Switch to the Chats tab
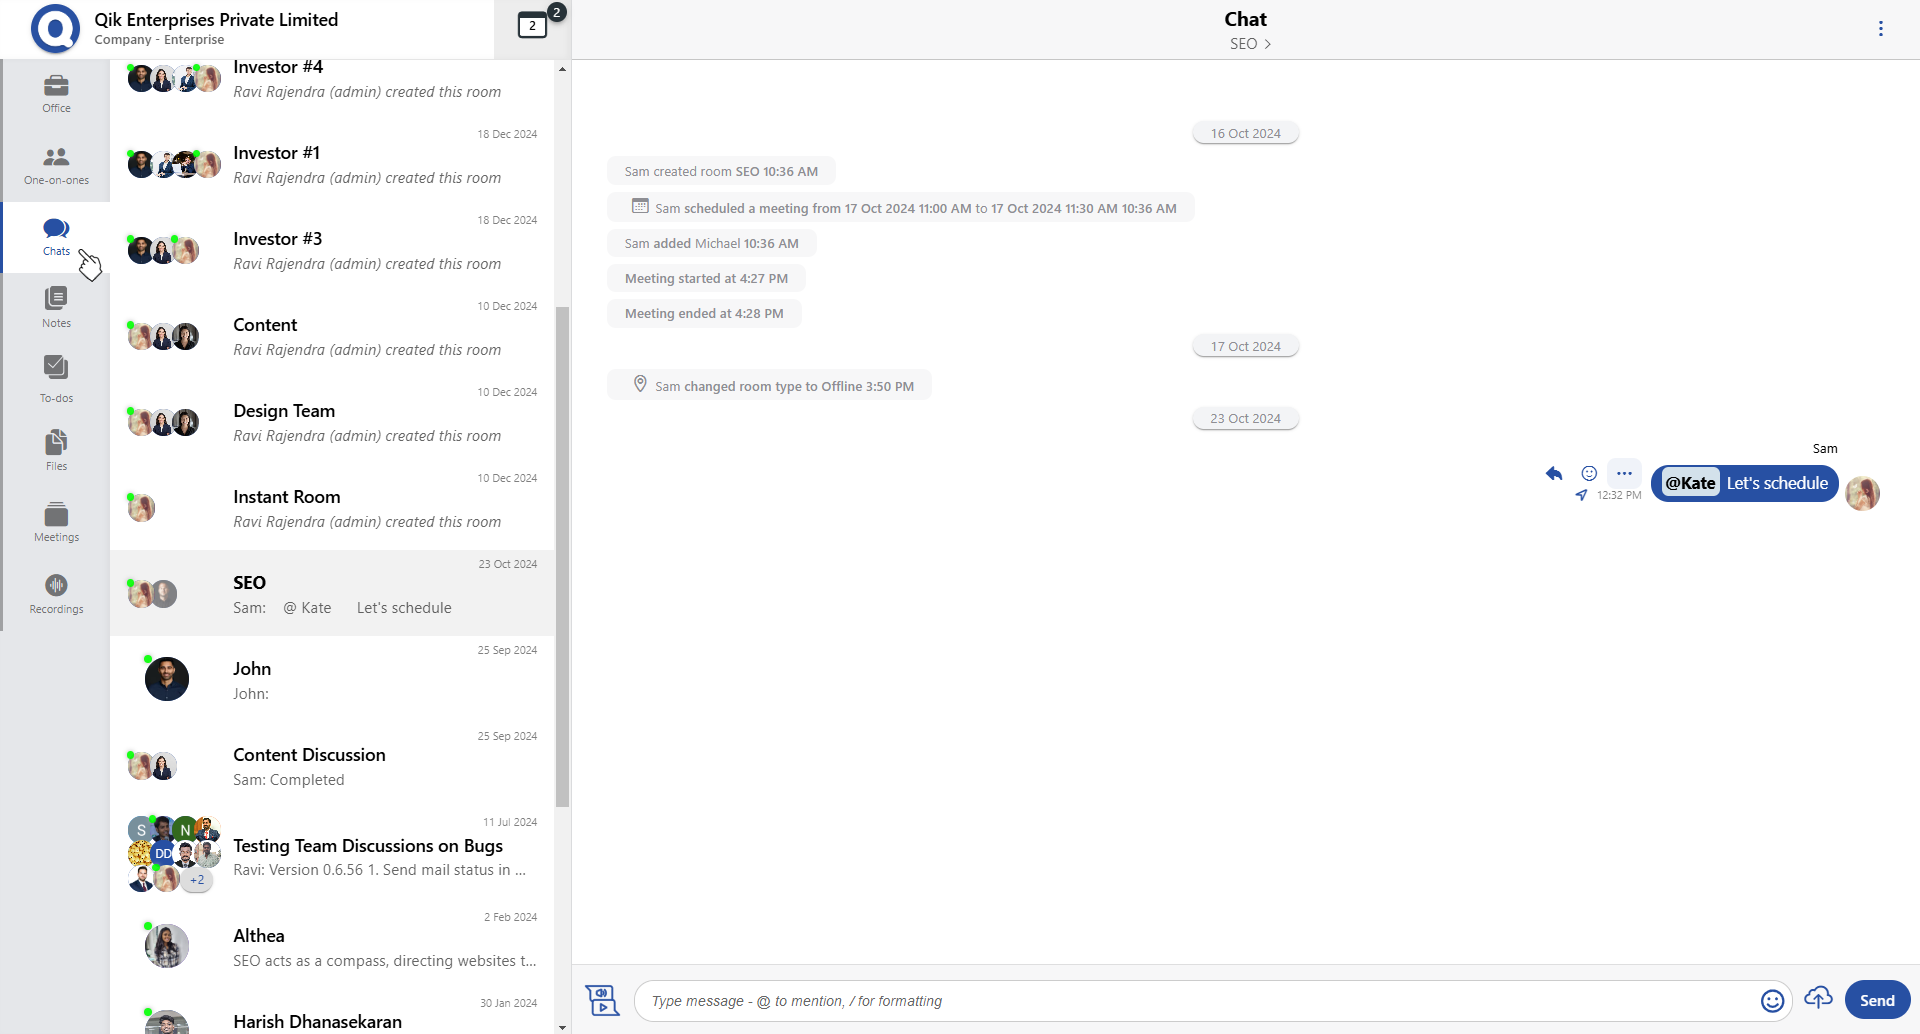The width and height of the screenshot is (1920, 1034). tap(56, 237)
